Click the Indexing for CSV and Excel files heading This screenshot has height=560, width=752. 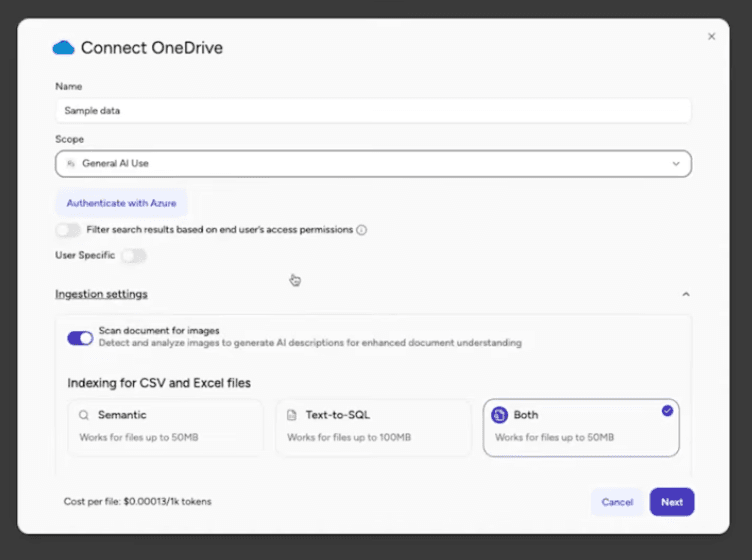pos(159,383)
